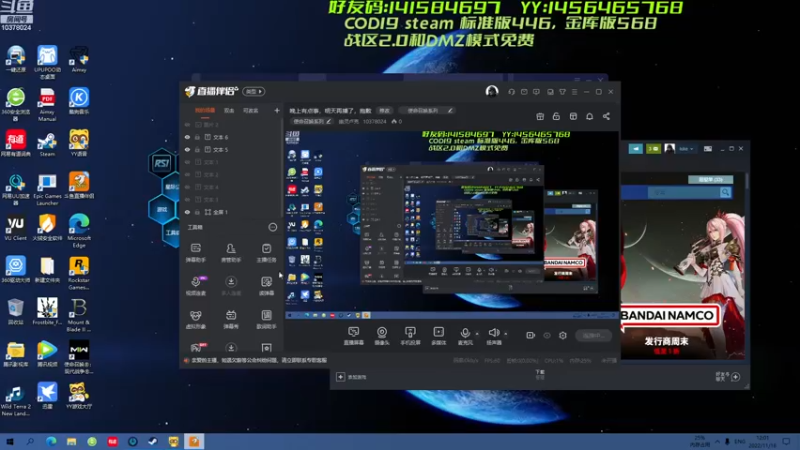Switch to the third scene tab
The width and height of the screenshot is (800, 450).
(x=251, y=110)
